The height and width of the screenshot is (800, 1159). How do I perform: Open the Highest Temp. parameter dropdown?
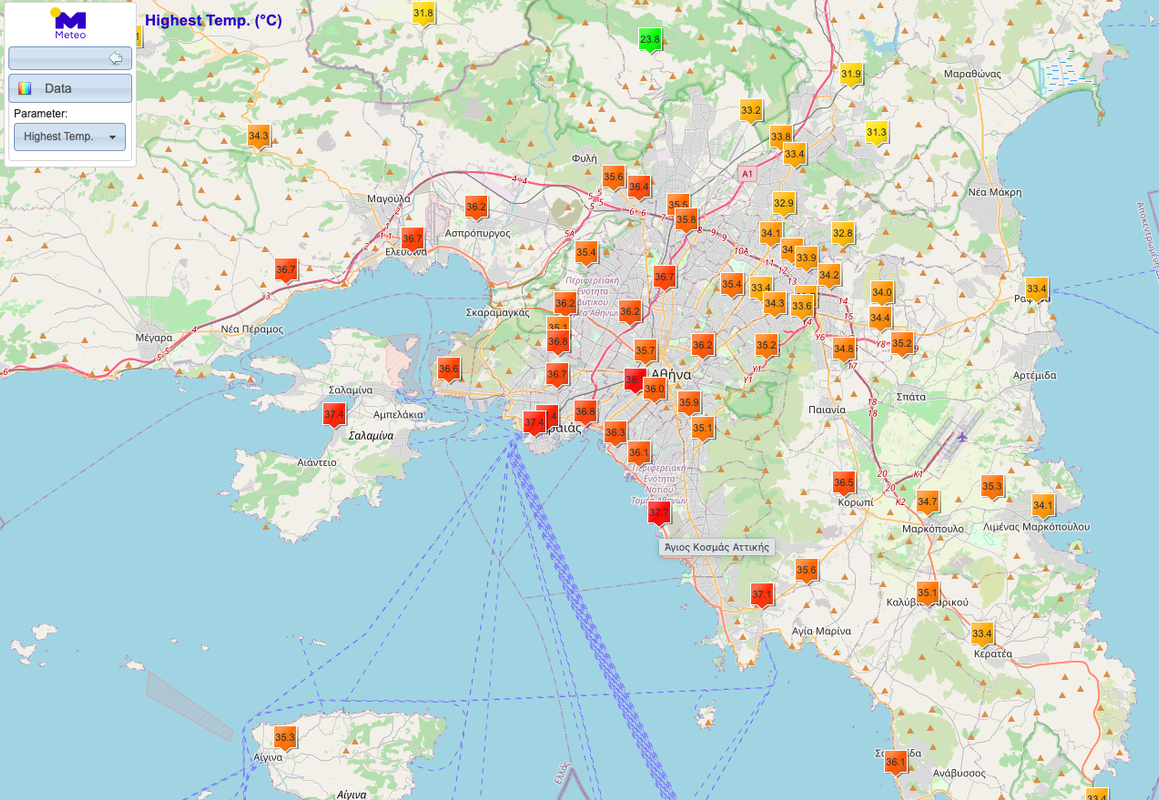tap(69, 137)
